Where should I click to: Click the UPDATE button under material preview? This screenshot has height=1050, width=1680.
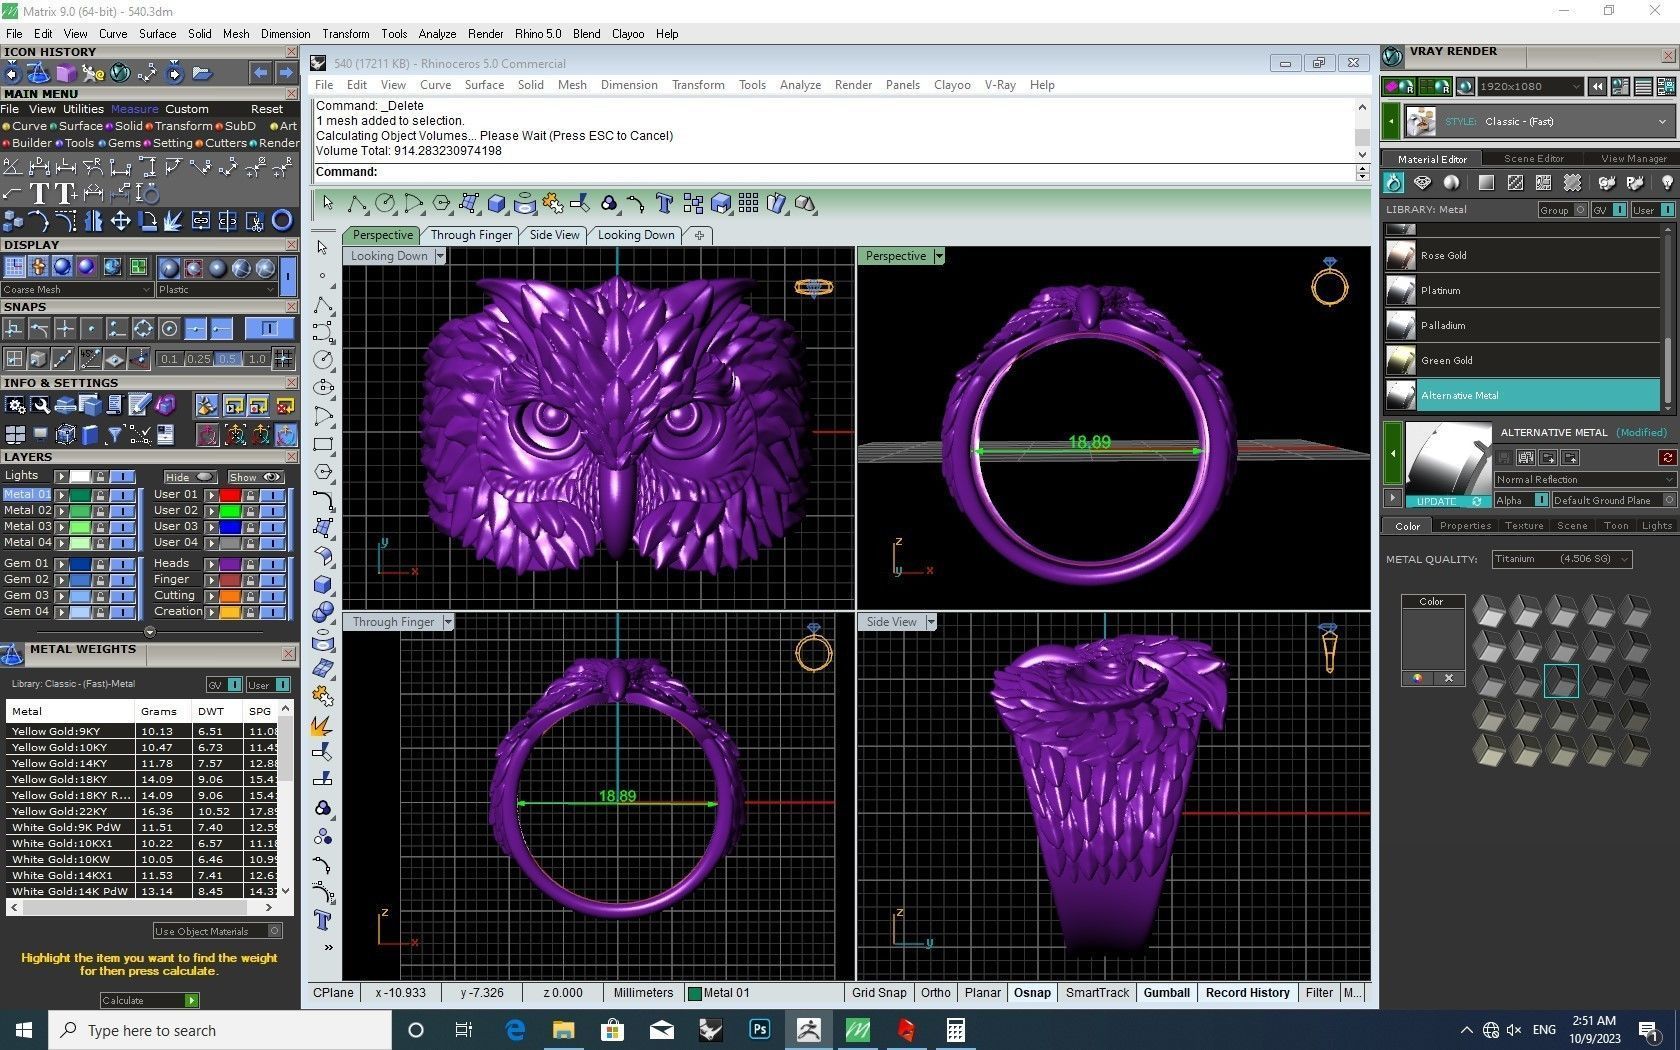coord(1447,501)
